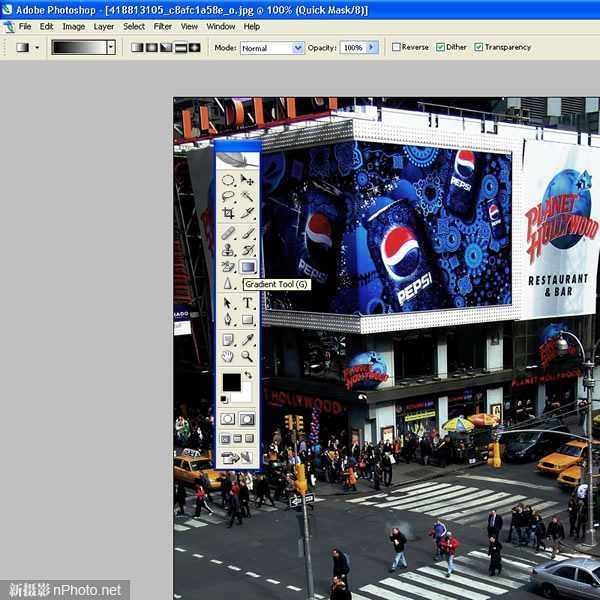The height and width of the screenshot is (600, 600).
Task: Enable the Reverse checkbox
Action: pyautogui.click(x=397, y=47)
